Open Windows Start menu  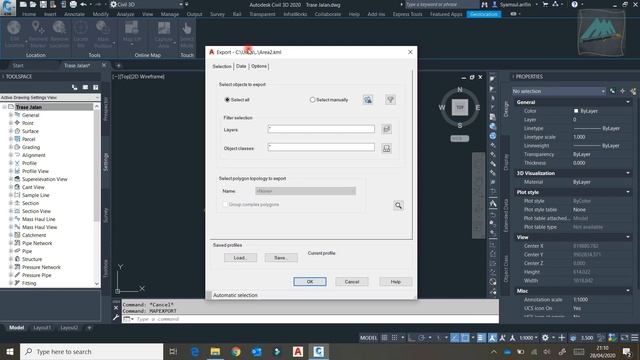coord(10,351)
